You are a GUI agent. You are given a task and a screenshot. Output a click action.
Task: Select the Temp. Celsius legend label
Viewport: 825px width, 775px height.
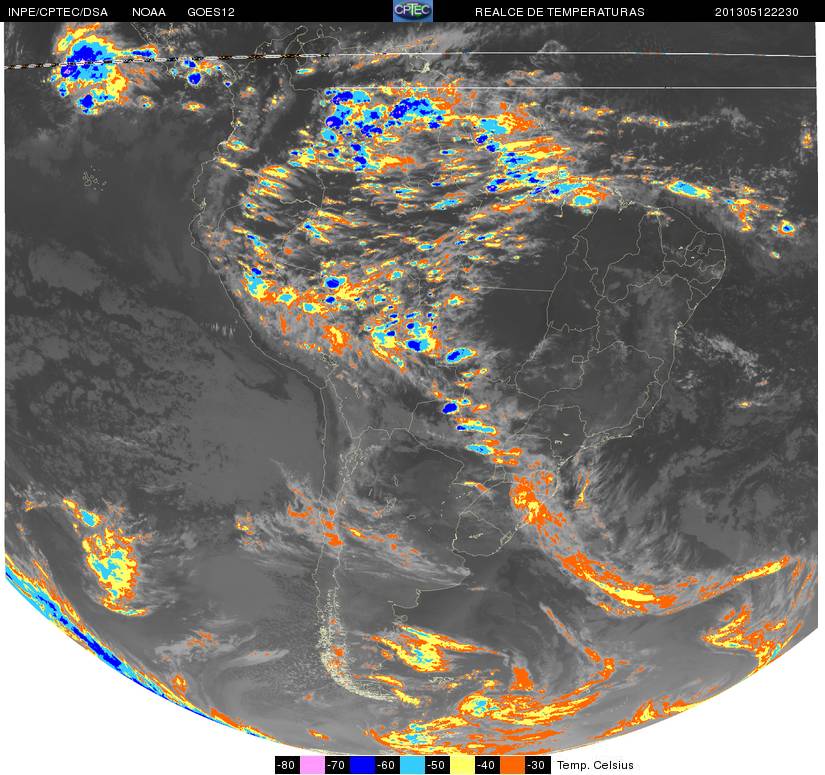pyautogui.click(x=595, y=765)
